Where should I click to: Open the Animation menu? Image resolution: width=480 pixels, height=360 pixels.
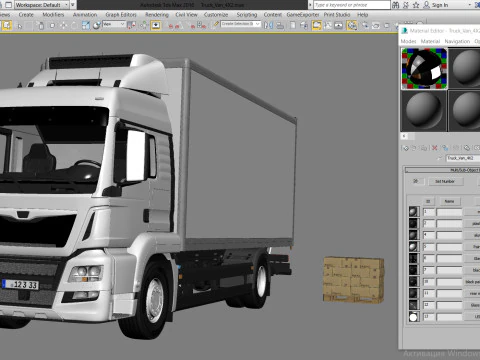85,15
